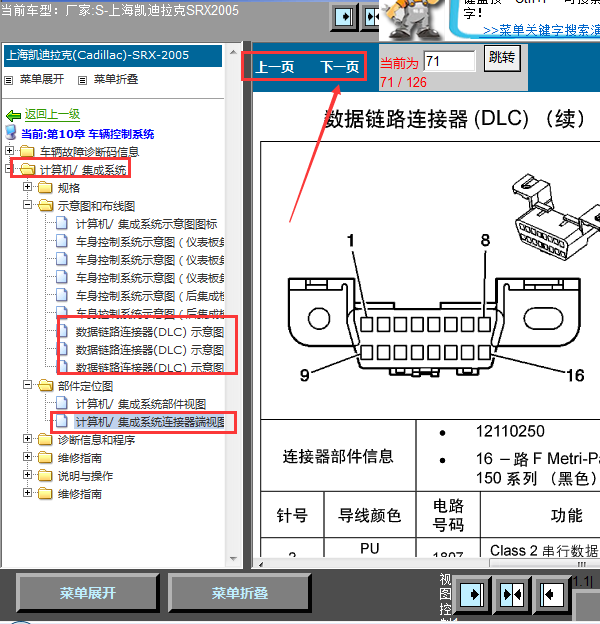
Task: Focus the current page number field
Action: [x=449, y=61]
